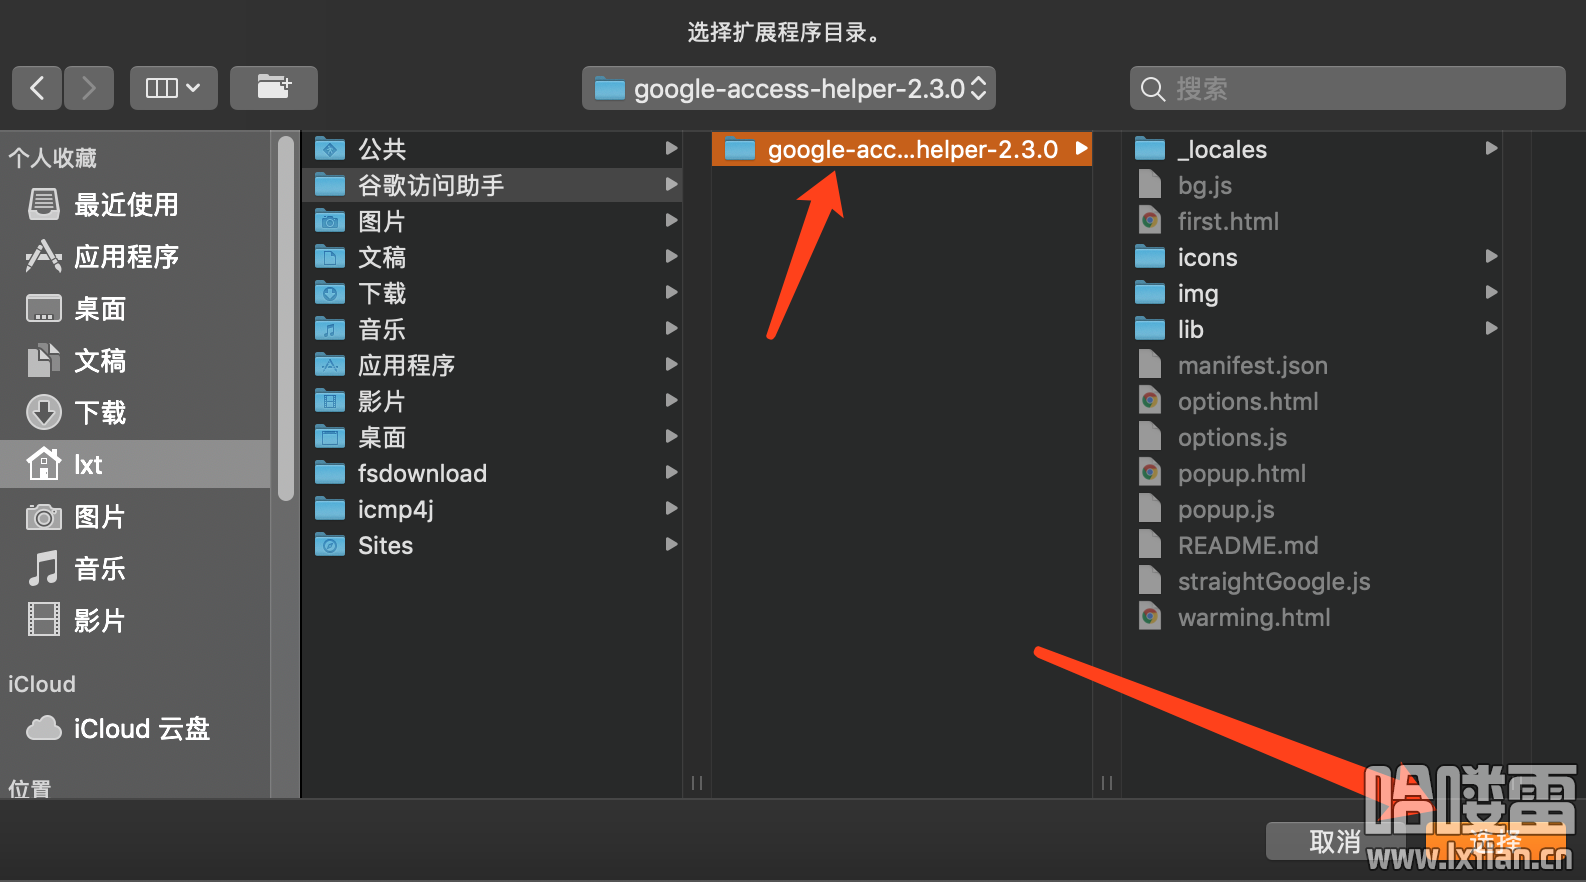The height and width of the screenshot is (882, 1586).
Task: Open the lib folder
Action: 1313,329
